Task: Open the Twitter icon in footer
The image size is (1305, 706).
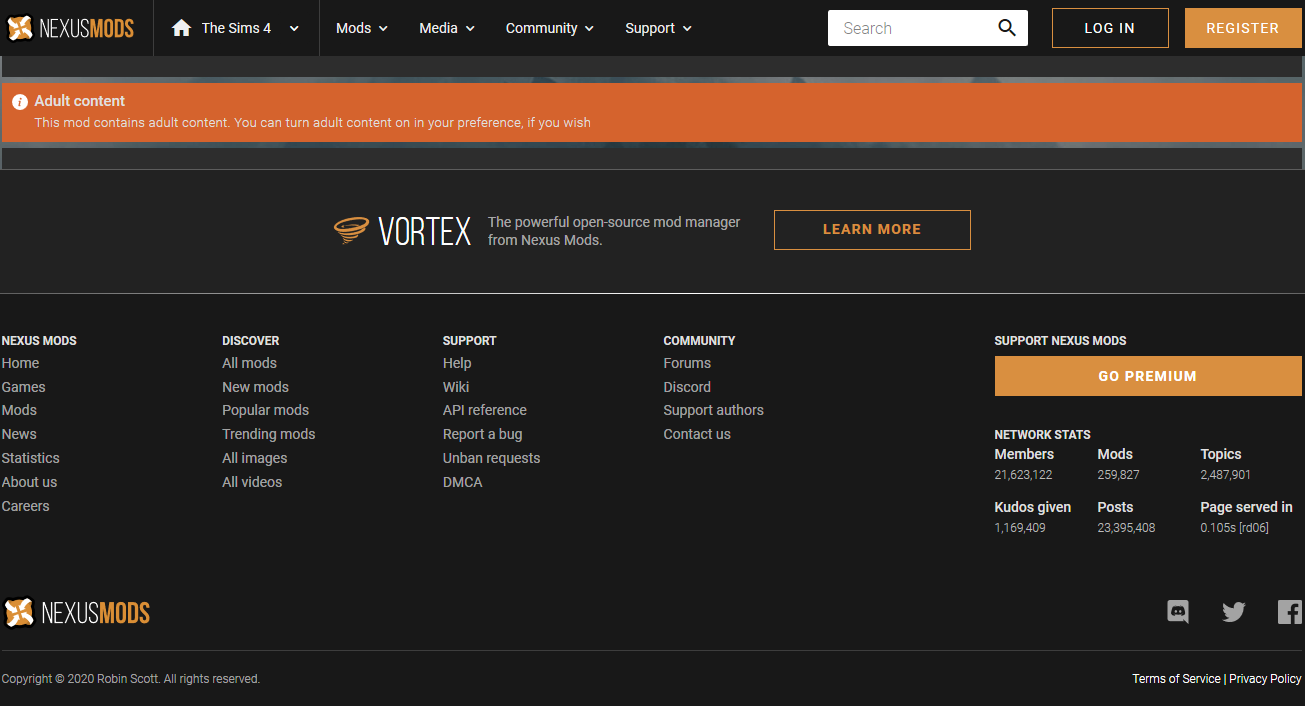Action: [x=1234, y=612]
